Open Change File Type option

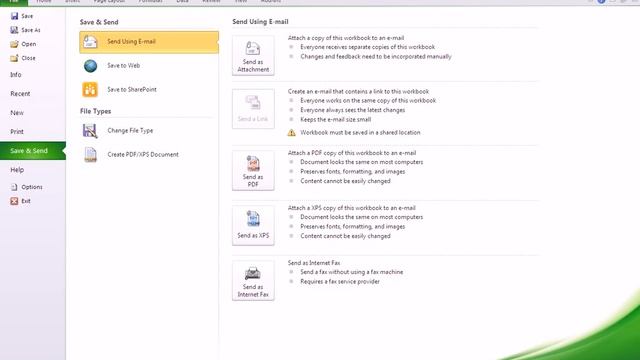click(149, 131)
